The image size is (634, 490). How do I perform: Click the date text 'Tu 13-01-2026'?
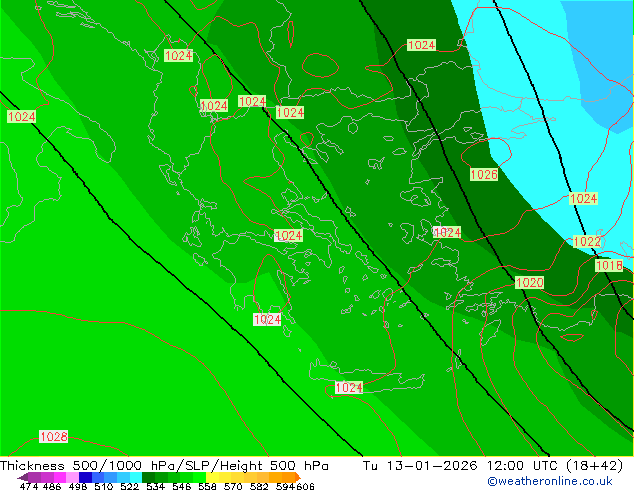420,466
